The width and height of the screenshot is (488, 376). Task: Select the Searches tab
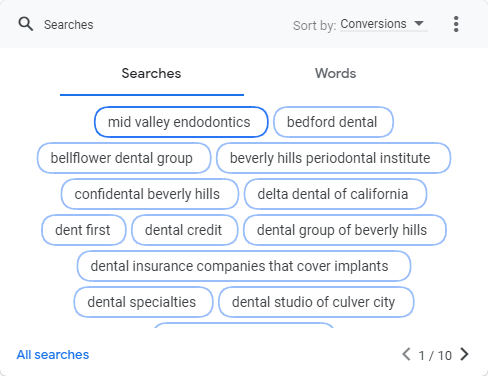(x=152, y=73)
